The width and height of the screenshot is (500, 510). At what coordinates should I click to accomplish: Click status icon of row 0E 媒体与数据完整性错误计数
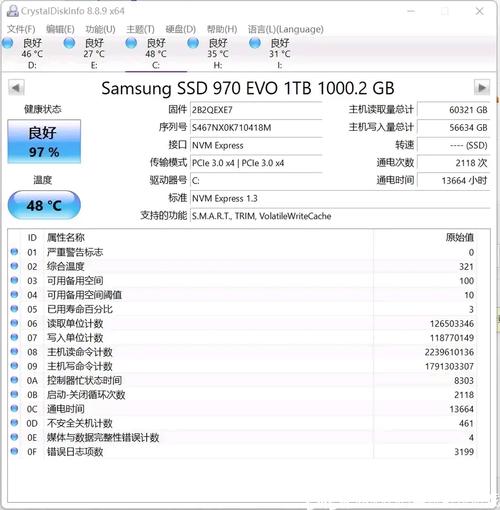tap(14, 437)
